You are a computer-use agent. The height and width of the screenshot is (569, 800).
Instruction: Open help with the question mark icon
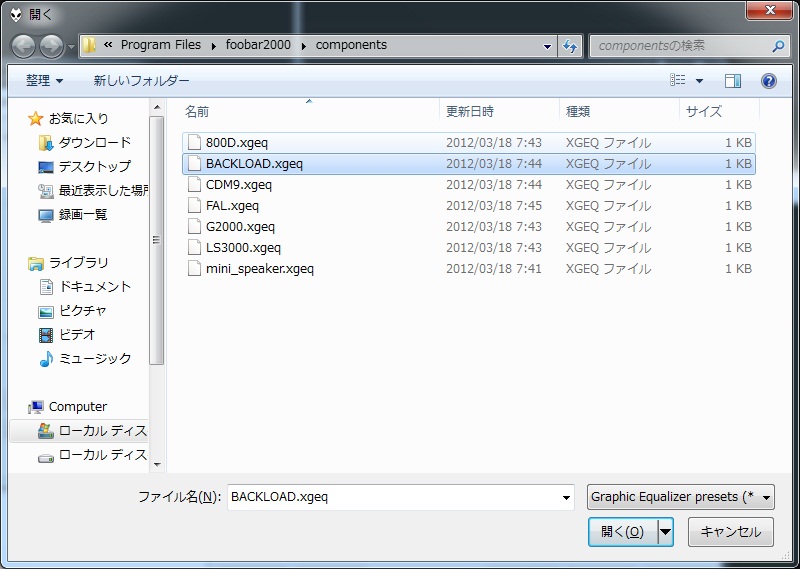pos(768,81)
